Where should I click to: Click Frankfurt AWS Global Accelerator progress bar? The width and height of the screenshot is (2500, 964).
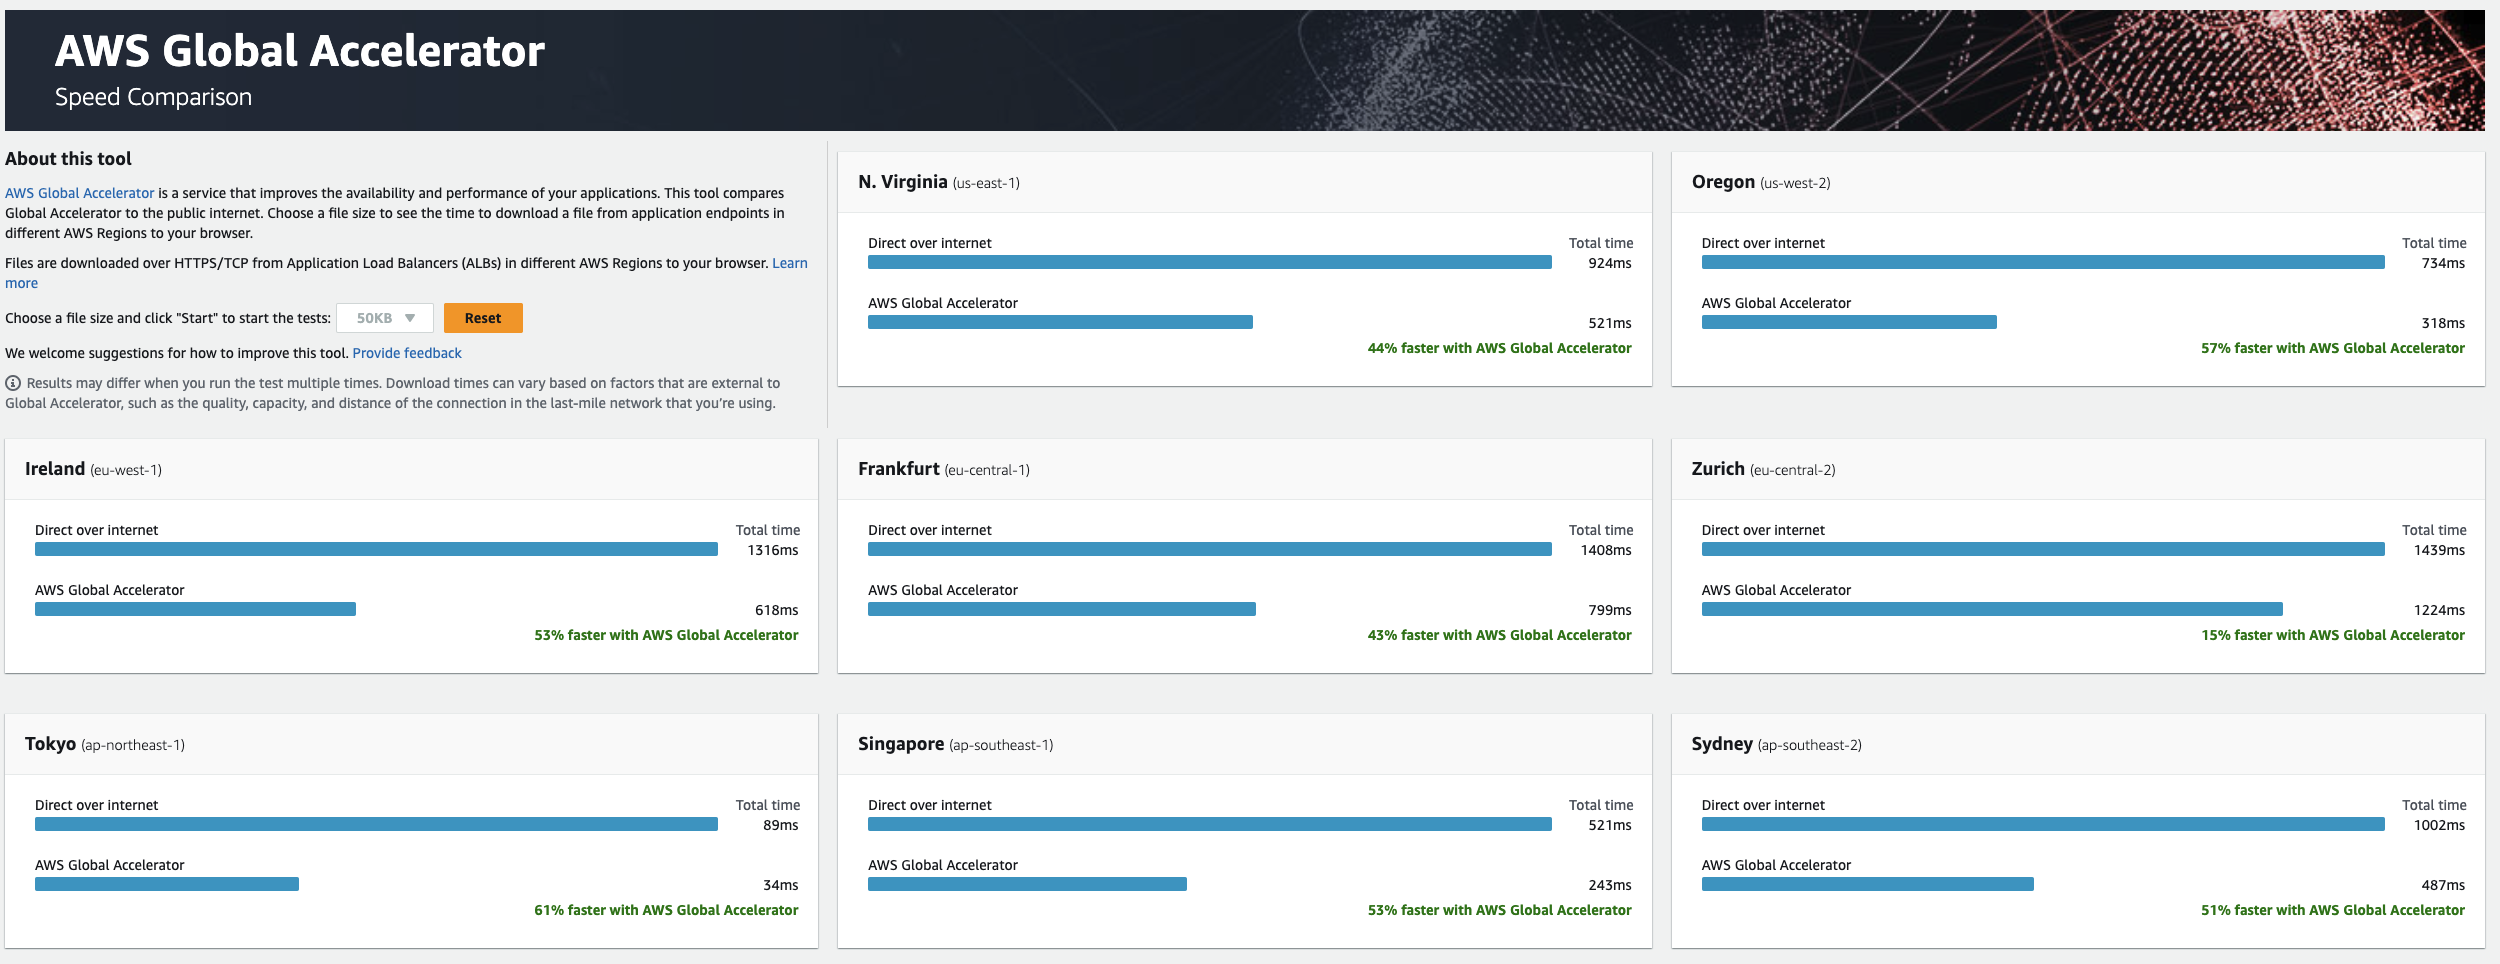pos(1062,609)
